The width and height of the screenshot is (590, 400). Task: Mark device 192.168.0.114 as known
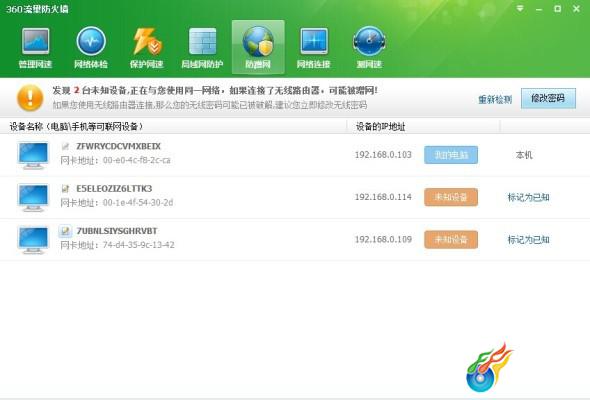pos(528,197)
